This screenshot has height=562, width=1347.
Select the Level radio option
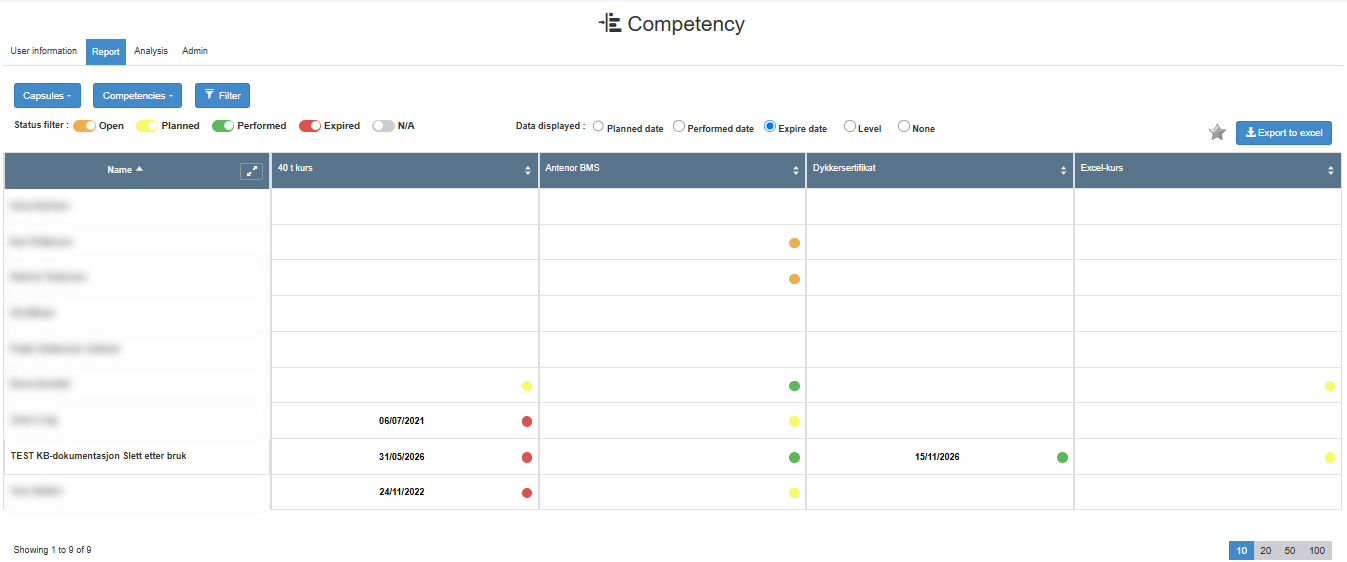850,127
